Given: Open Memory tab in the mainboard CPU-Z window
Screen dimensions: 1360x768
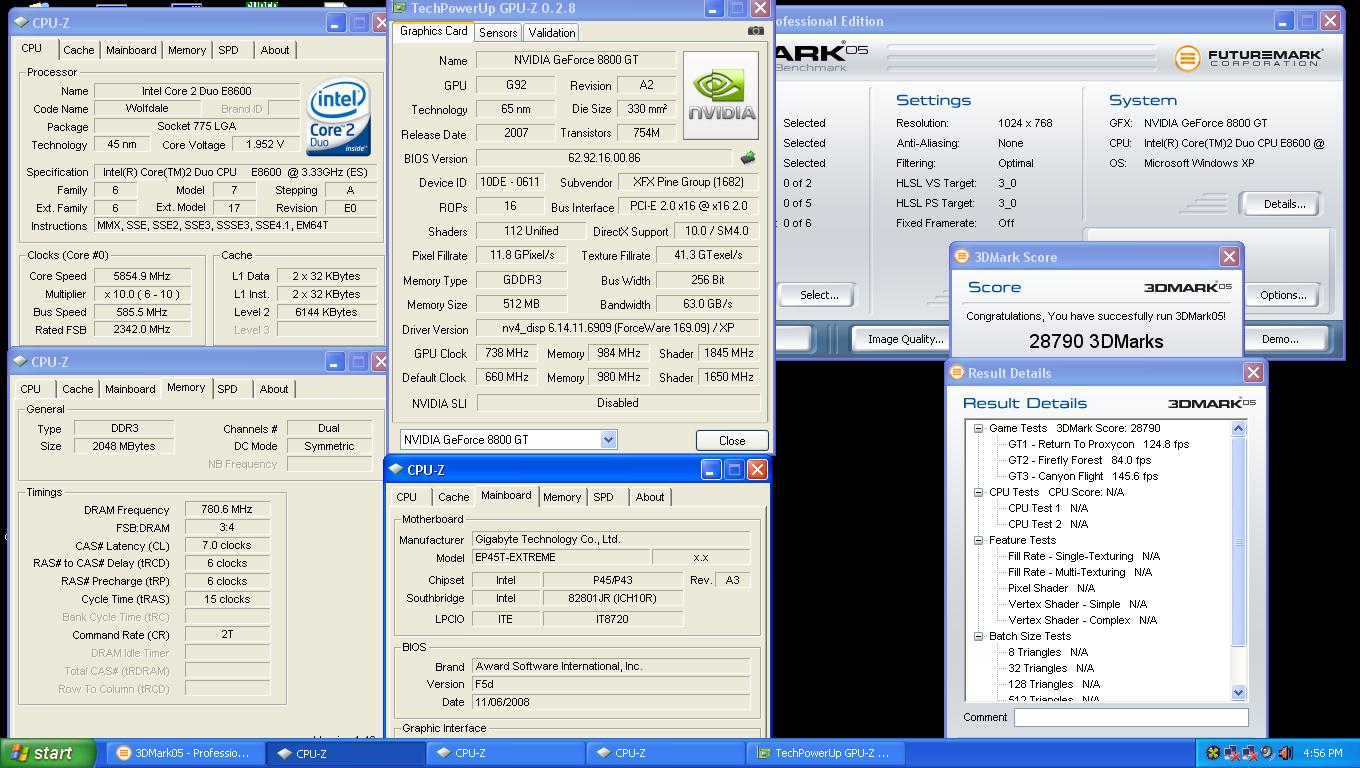Looking at the screenshot, I should pos(562,497).
